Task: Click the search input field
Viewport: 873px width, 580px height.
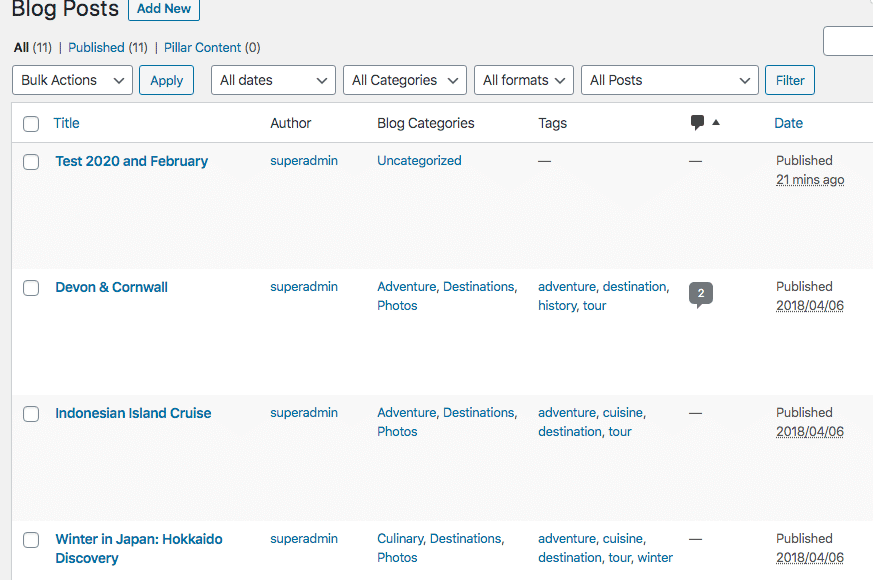Action: pyautogui.click(x=850, y=41)
